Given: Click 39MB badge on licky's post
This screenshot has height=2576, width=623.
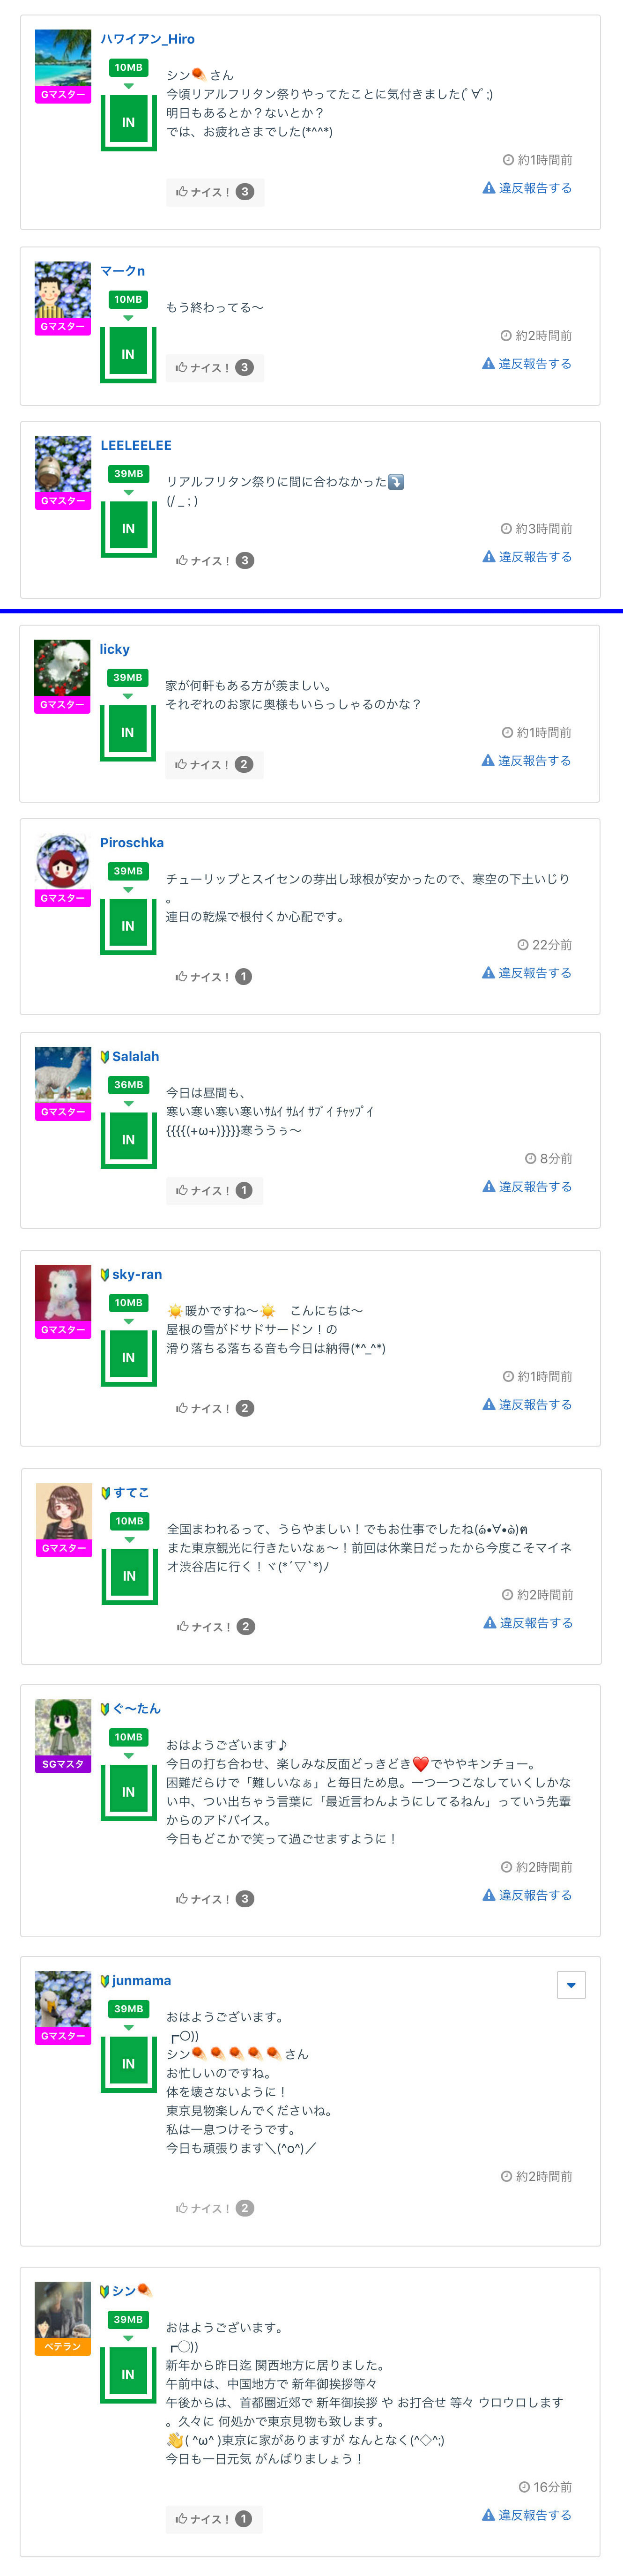Looking at the screenshot, I should 128,678.
